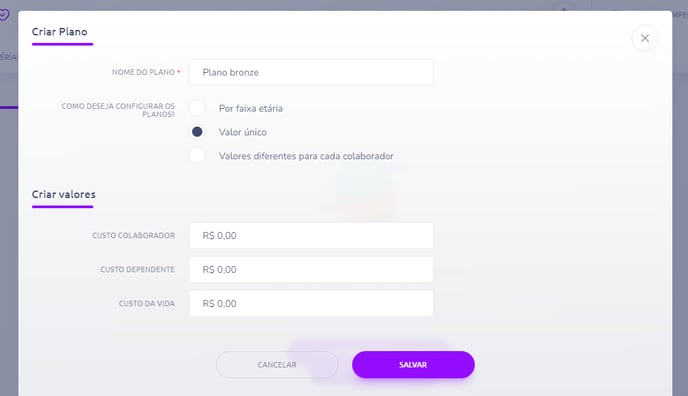The image size is (688, 396).
Task: Select the Por faixa etária radio button
Action: [197, 108]
